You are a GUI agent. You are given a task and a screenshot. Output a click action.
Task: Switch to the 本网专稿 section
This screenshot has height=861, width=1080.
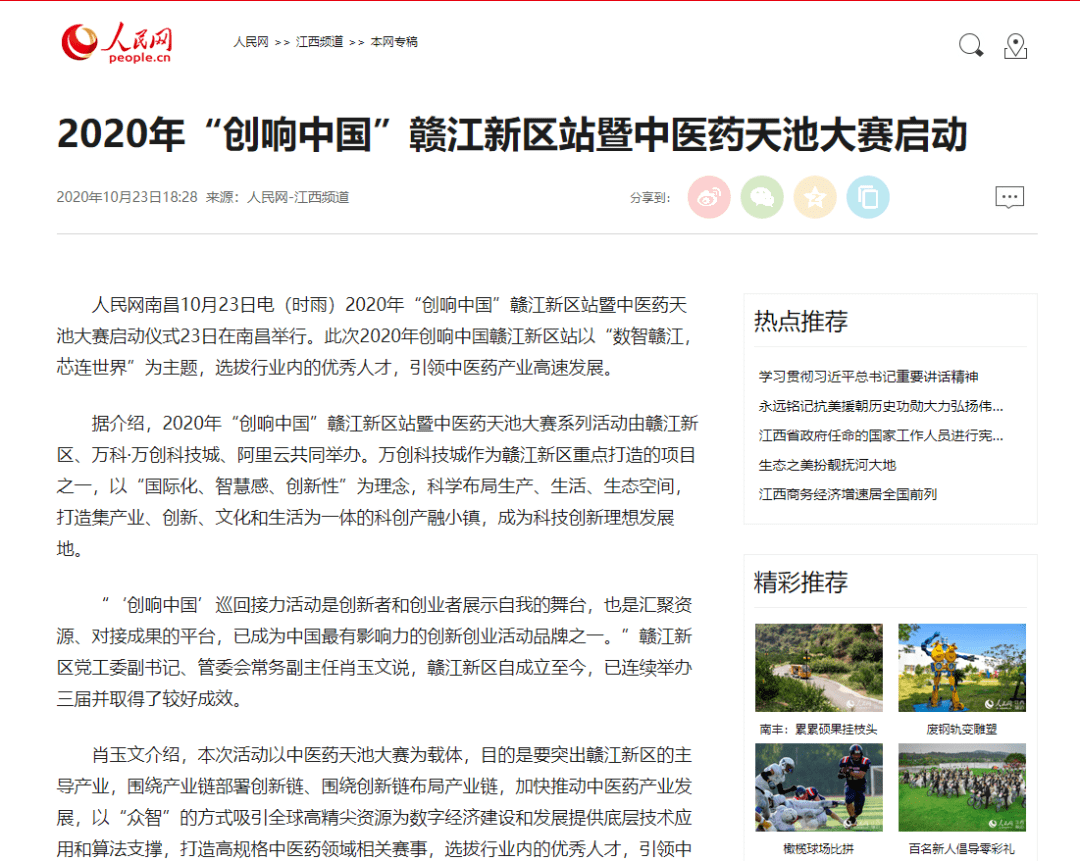click(394, 42)
